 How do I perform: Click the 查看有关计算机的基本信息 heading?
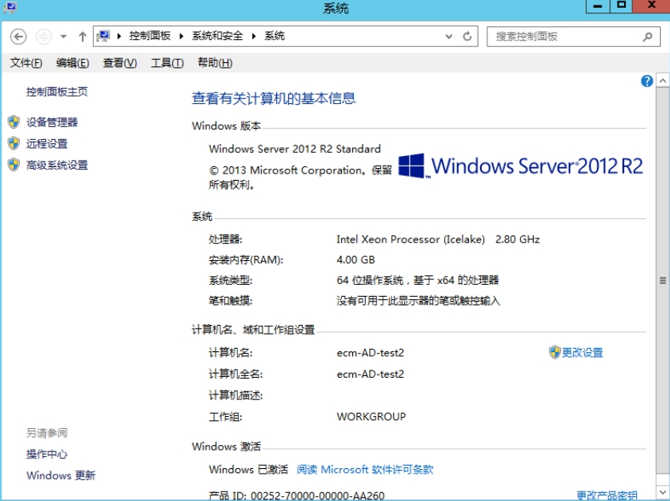click(x=273, y=98)
